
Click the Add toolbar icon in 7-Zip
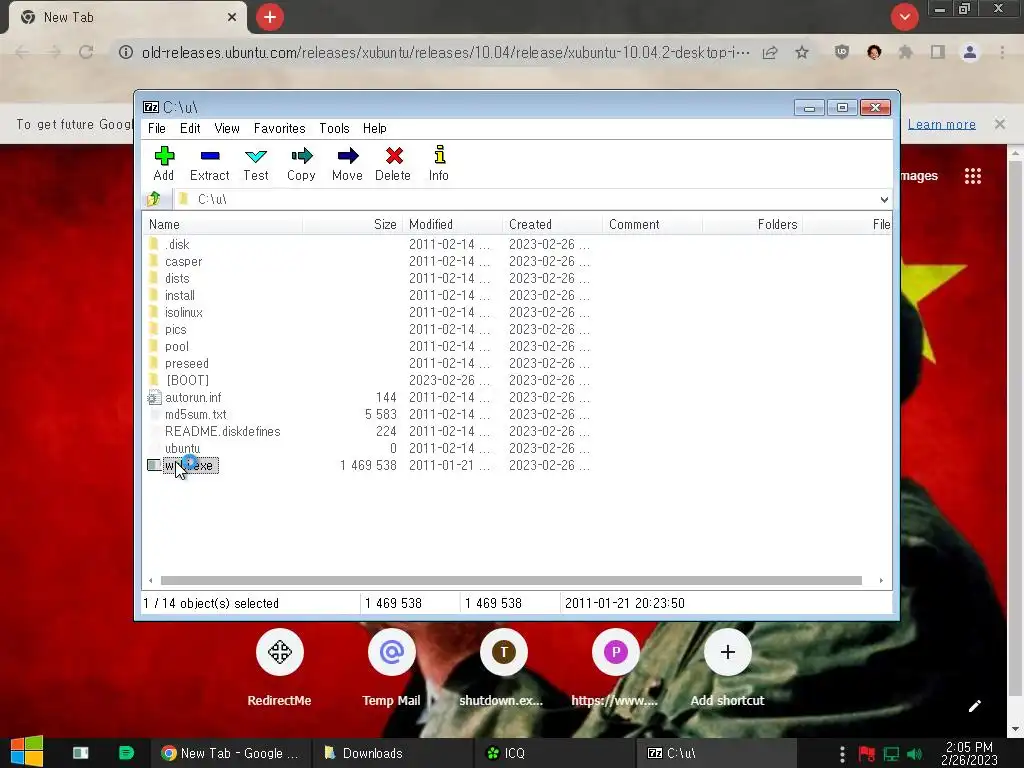(x=164, y=163)
